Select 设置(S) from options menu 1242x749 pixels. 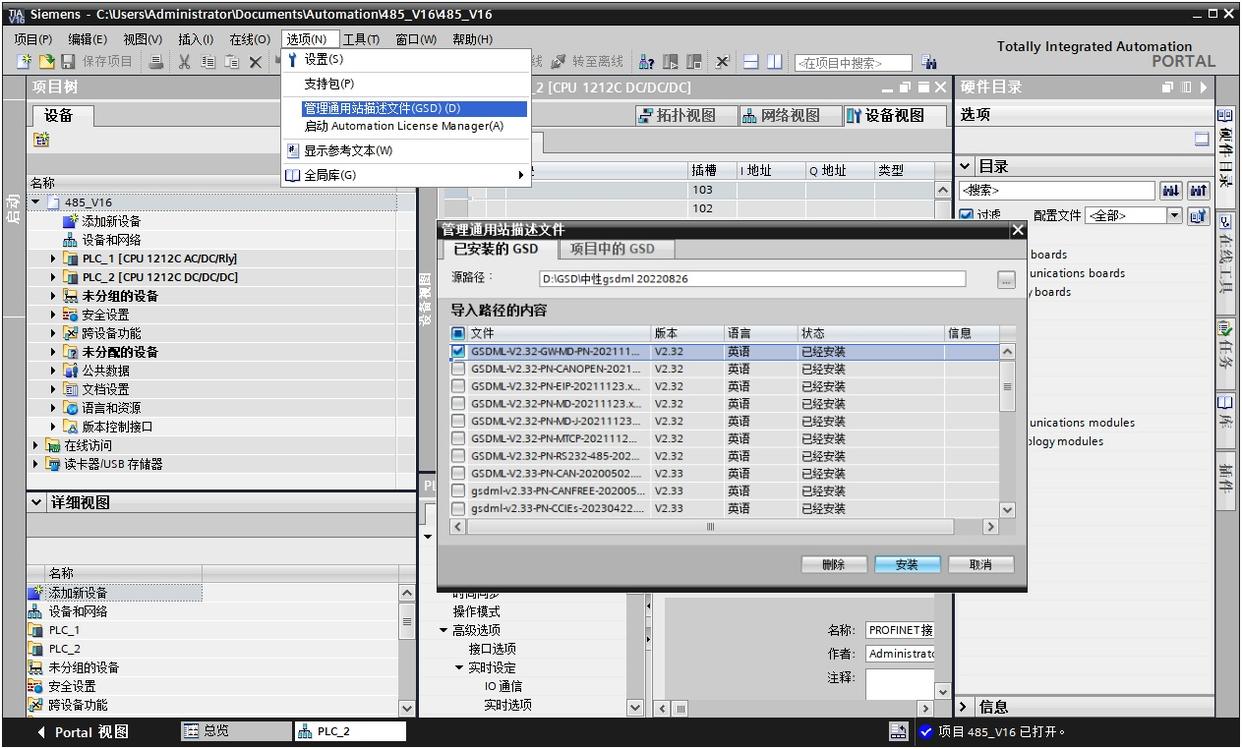point(323,60)
